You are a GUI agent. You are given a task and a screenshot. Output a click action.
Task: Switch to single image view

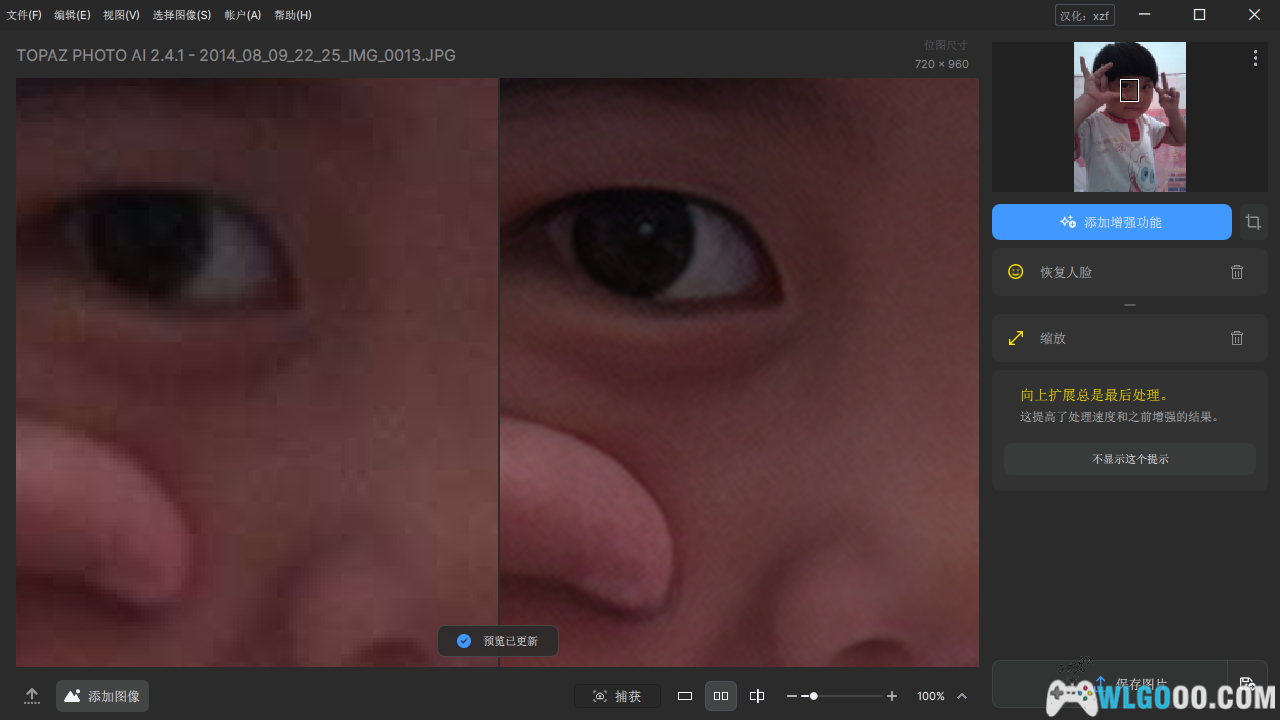click(x=685, y=696)
